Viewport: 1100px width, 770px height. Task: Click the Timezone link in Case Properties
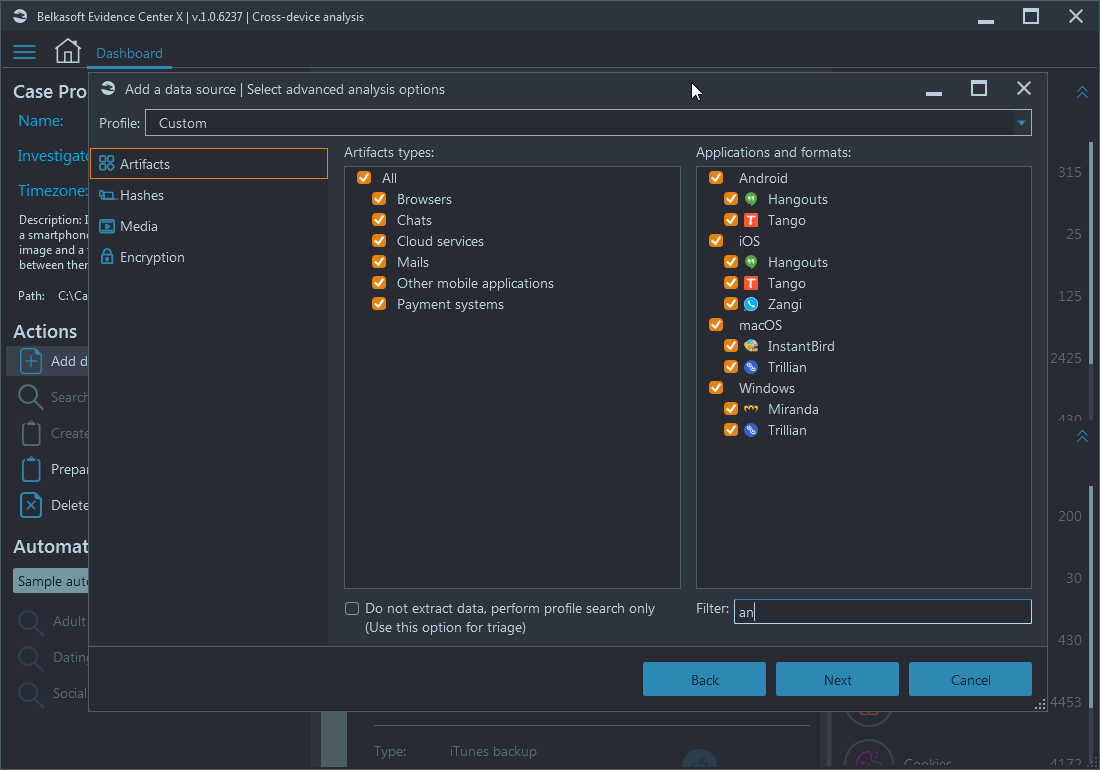pos(53,191)
